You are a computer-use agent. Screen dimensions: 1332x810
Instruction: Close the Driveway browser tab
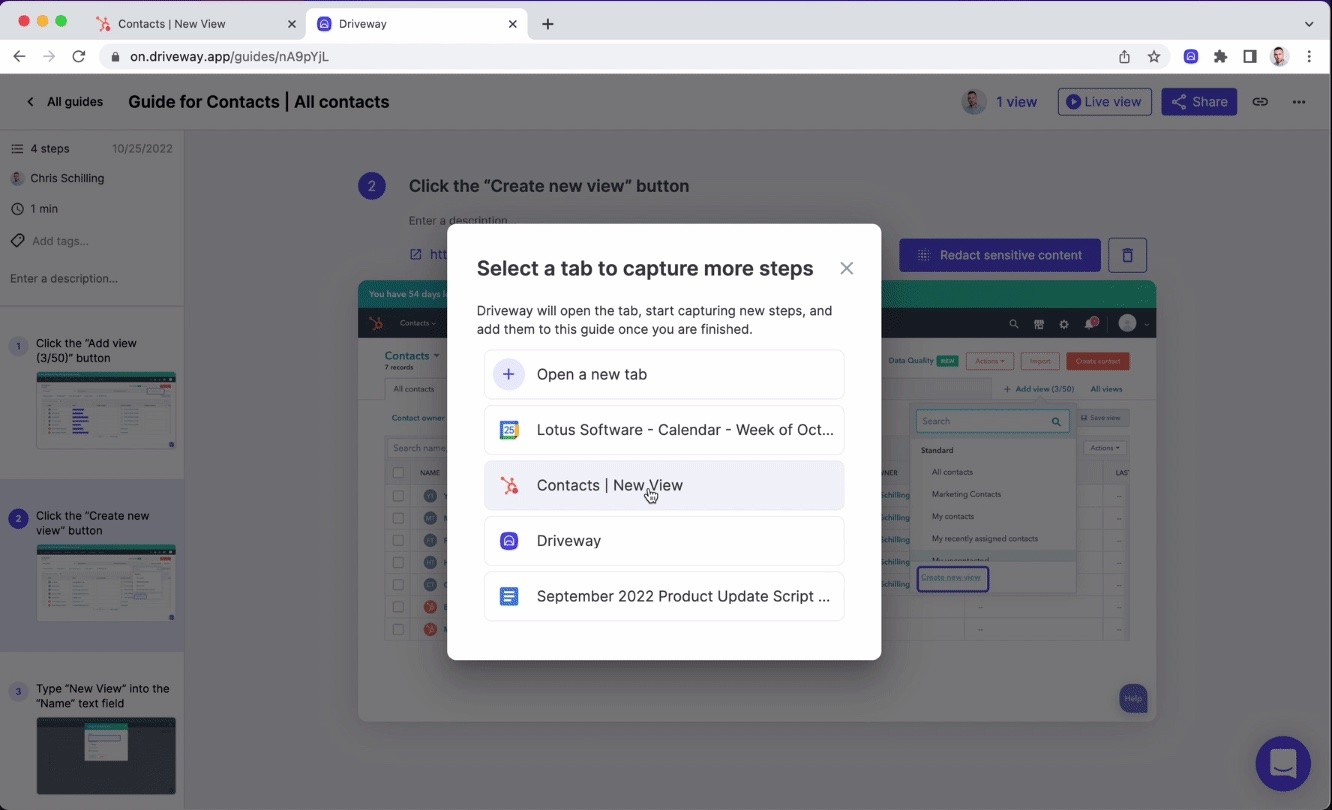pyautogui.click(x=511, y=23)
